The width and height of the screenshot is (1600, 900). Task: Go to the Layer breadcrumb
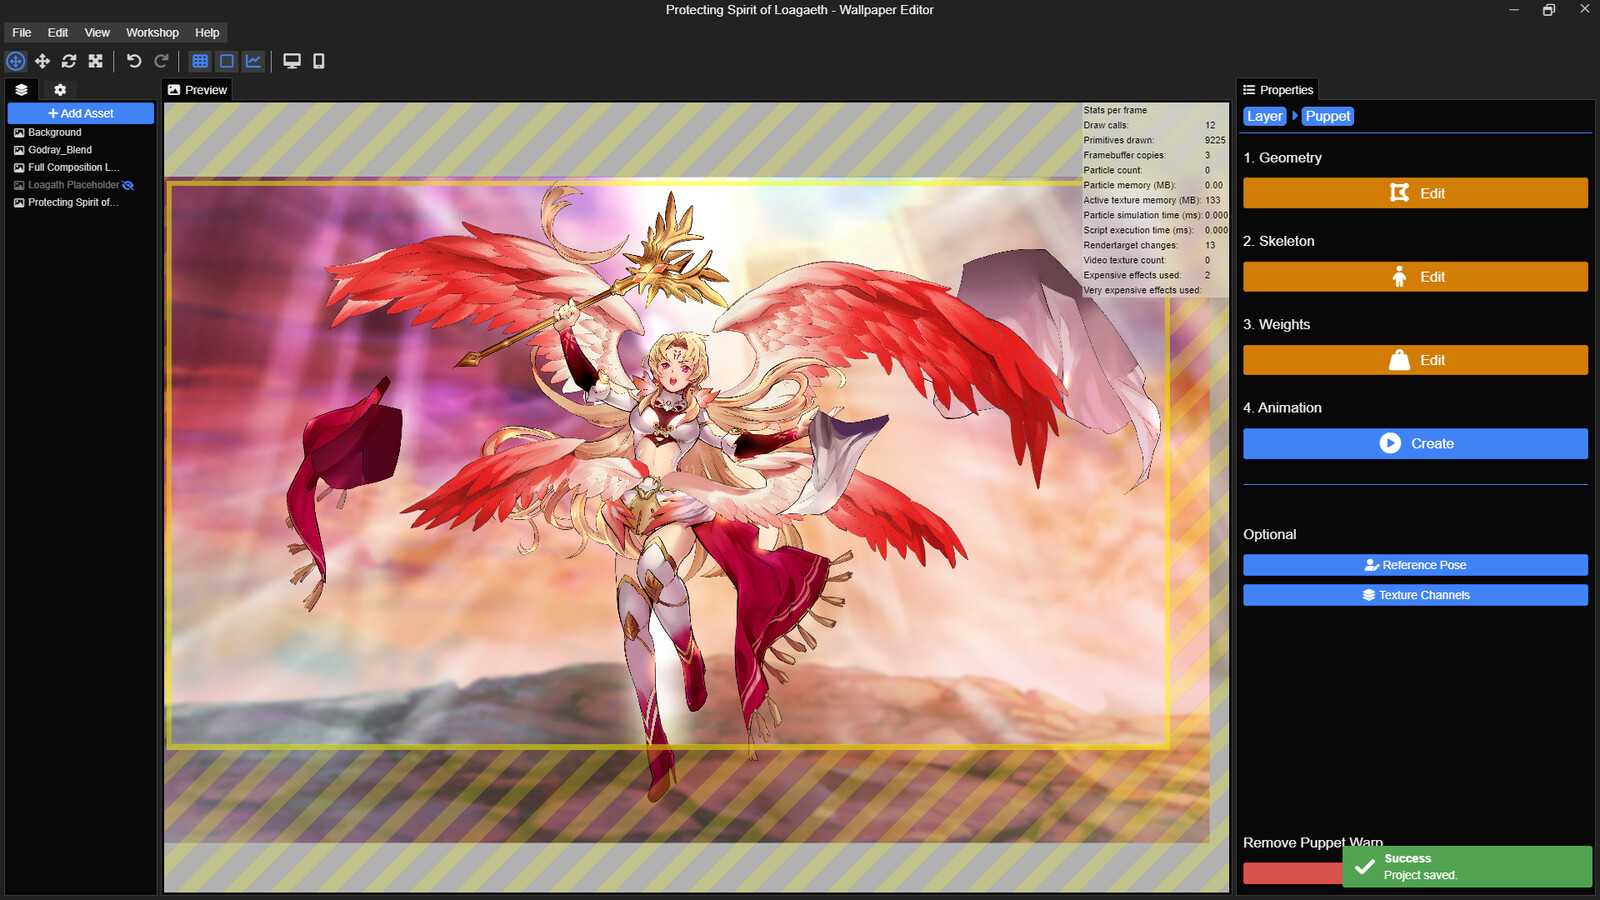point(1265,116)
